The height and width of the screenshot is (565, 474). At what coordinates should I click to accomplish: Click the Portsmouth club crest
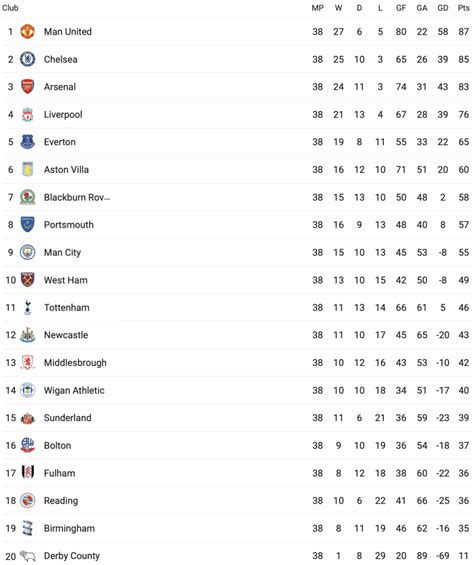[27, 225]
